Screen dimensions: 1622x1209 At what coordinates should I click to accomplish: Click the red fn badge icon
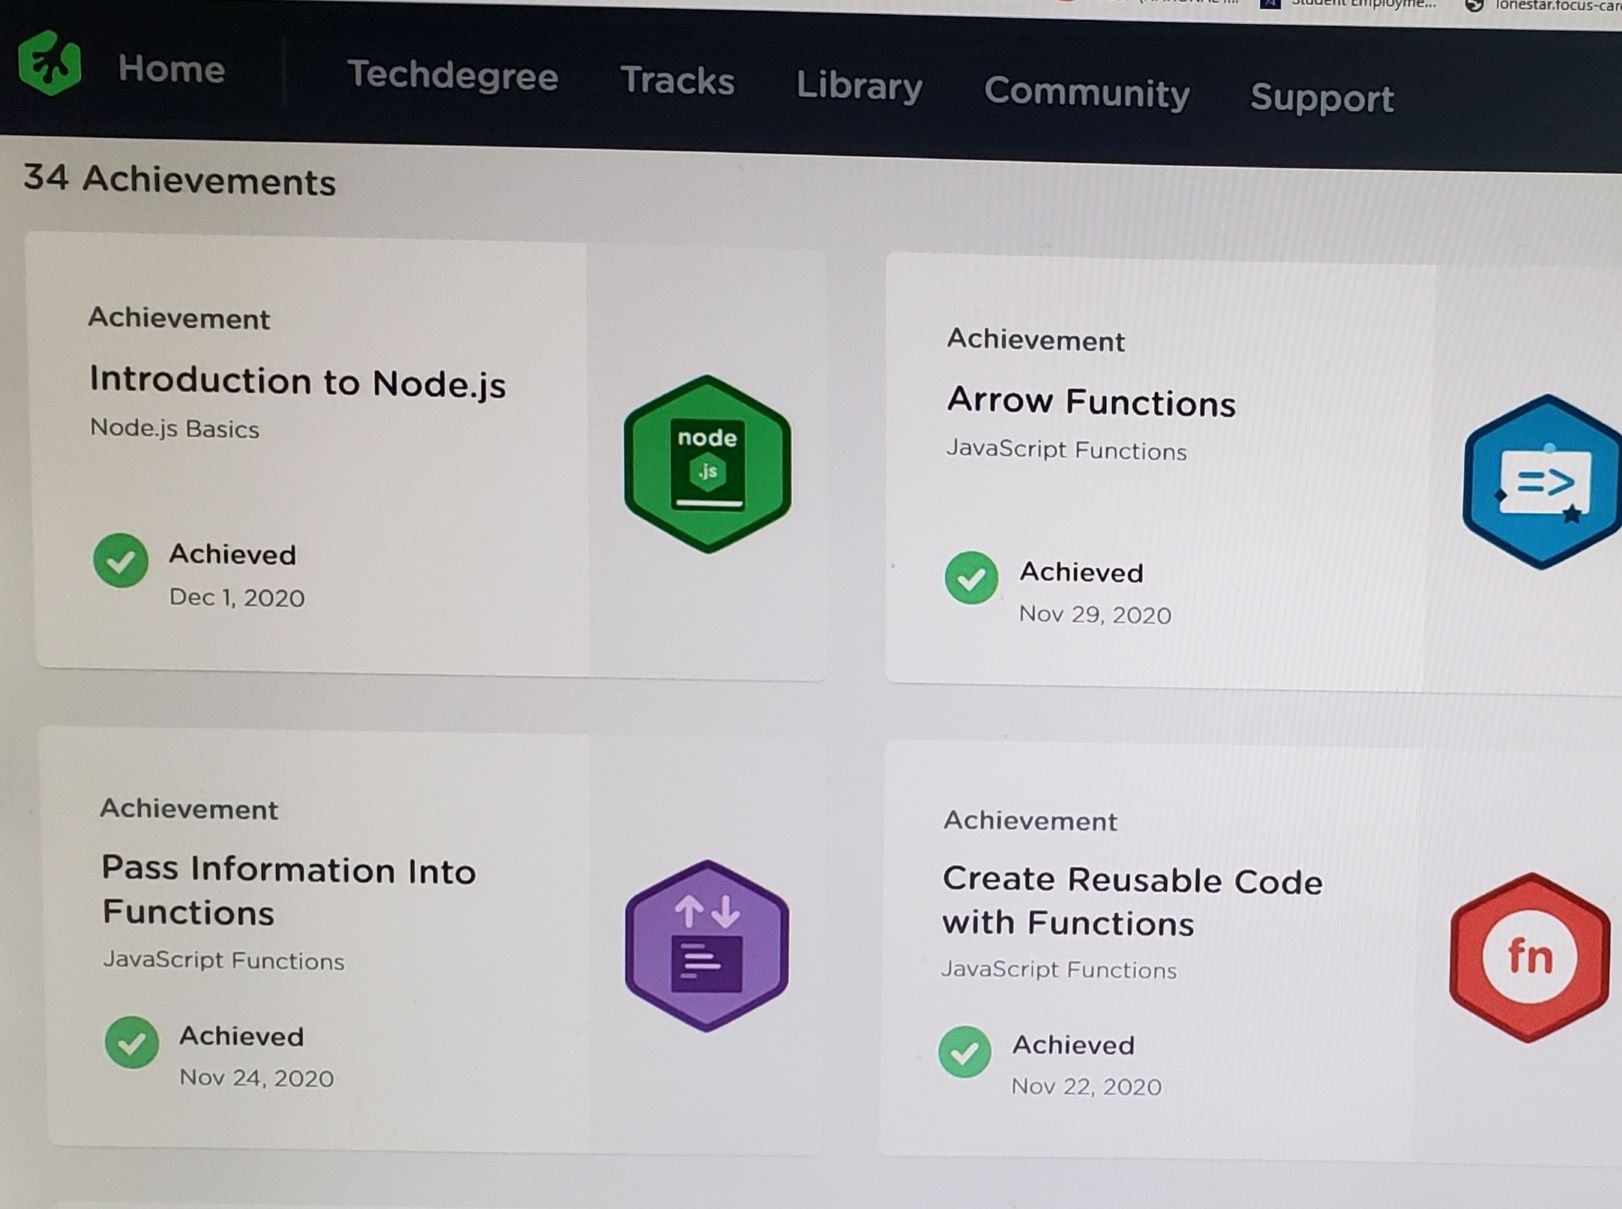[1529, 957]
